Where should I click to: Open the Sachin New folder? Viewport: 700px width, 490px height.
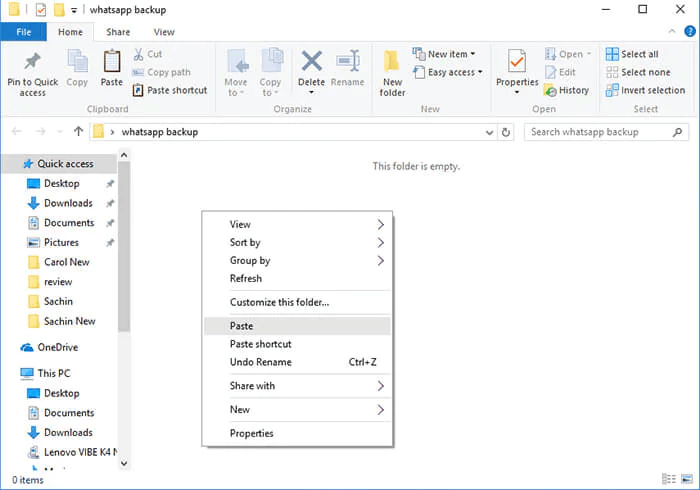point(60,321)
